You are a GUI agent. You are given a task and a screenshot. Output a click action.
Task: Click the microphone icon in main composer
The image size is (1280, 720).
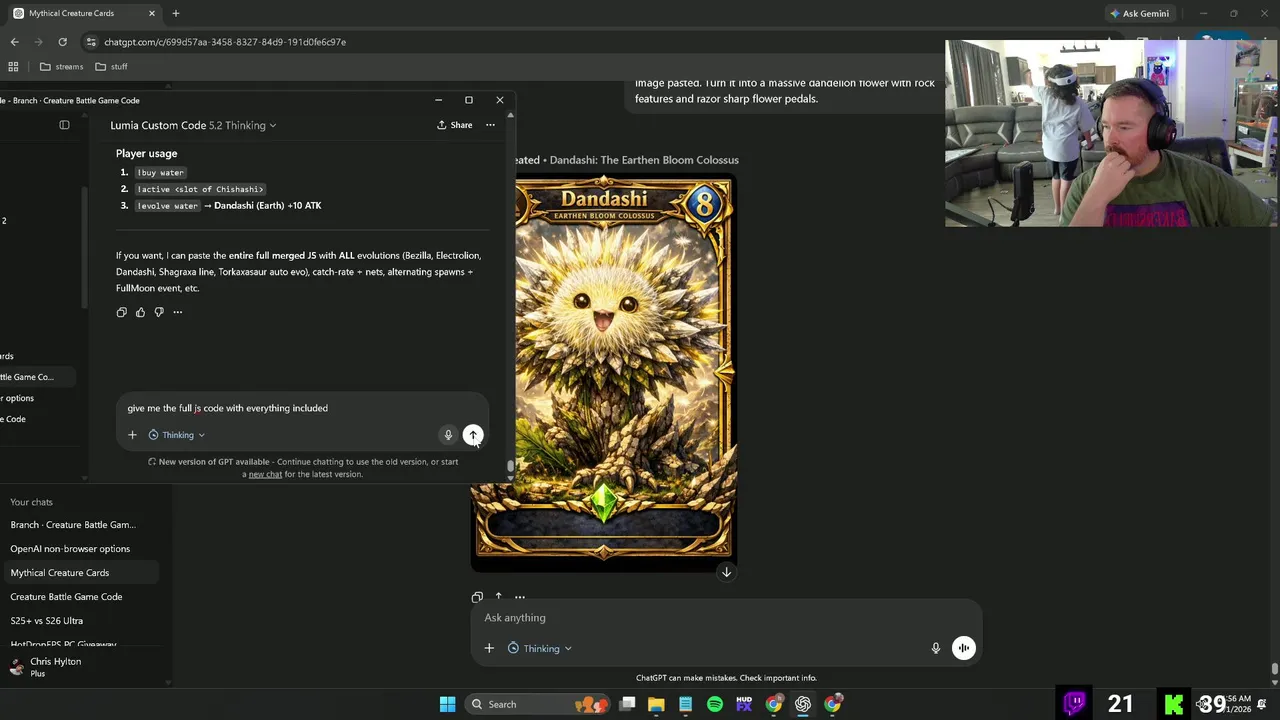936,648
